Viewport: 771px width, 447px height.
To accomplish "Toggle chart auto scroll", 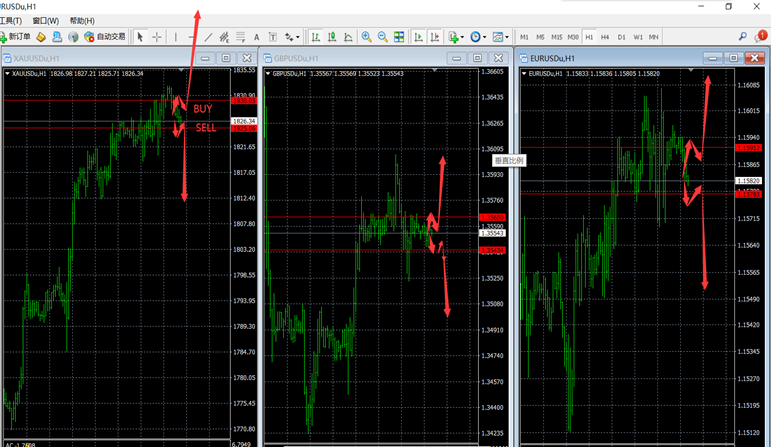I will click(x=418, y=38).
